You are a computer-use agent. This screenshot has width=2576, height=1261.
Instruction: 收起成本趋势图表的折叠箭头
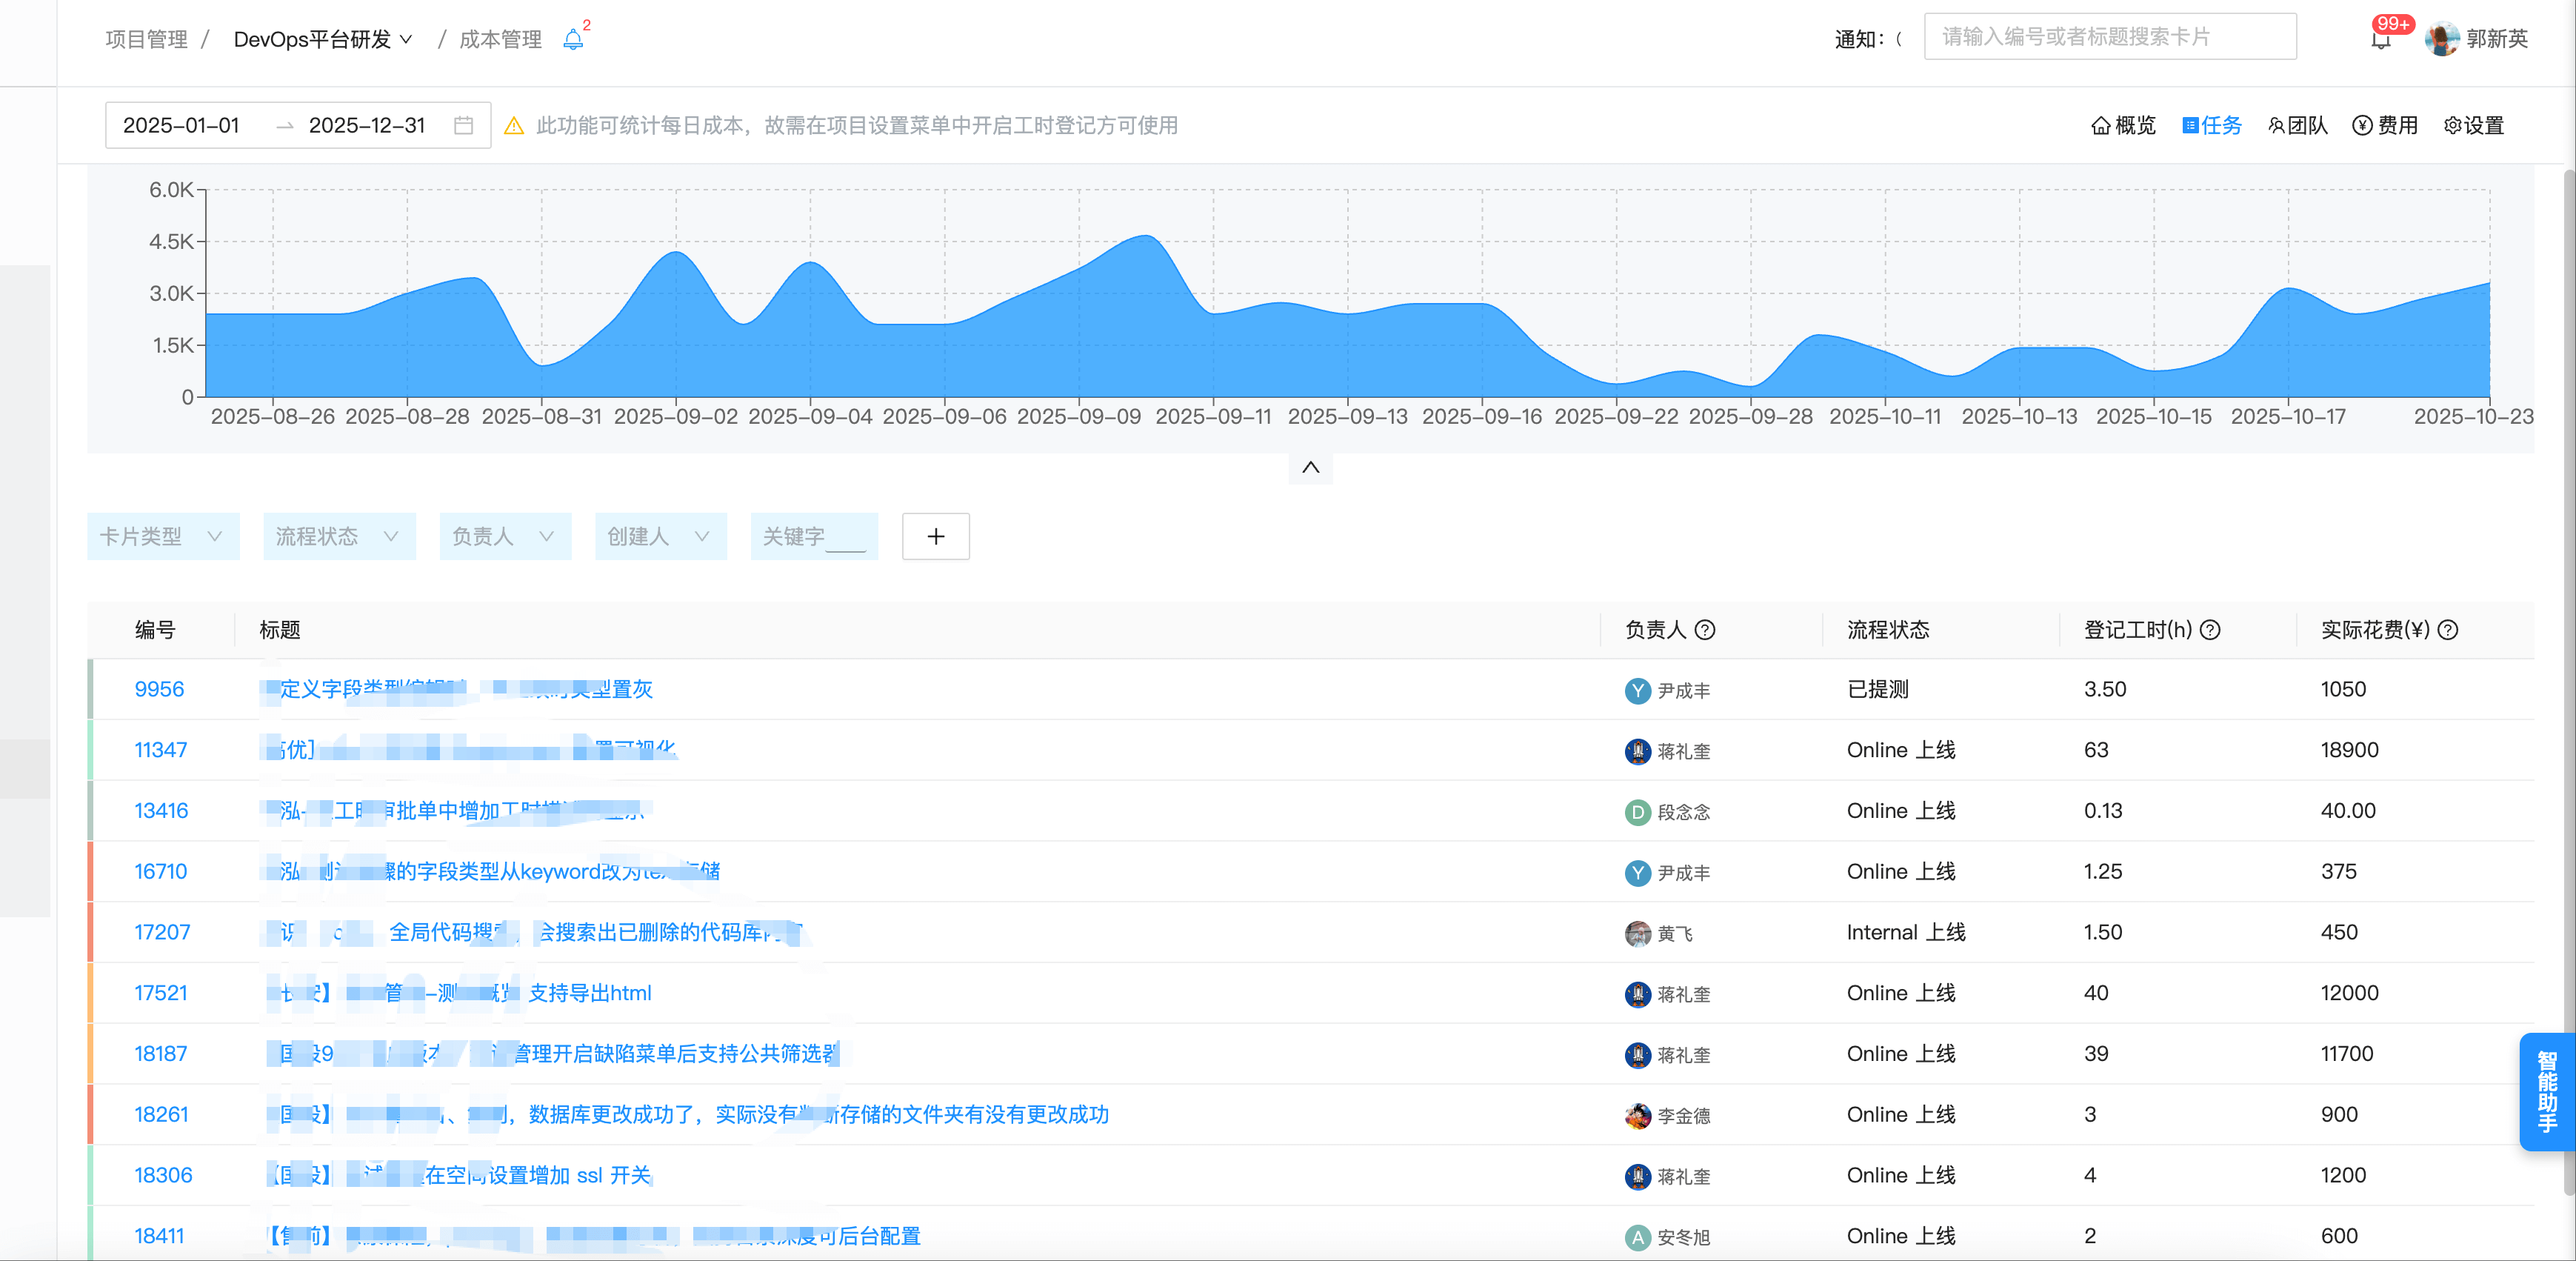(x=1310, y=467)
